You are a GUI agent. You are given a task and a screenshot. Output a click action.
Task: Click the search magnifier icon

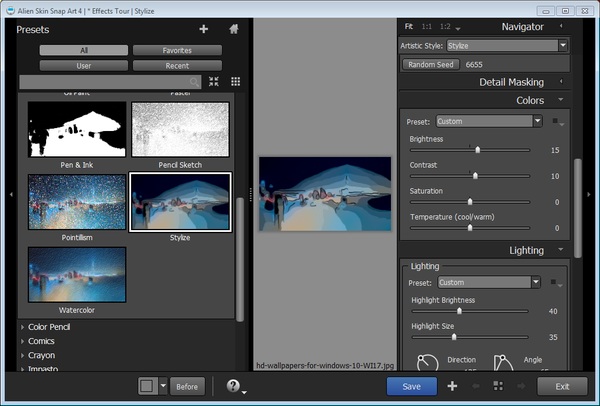pyautogui.click(x=194, y=82)
